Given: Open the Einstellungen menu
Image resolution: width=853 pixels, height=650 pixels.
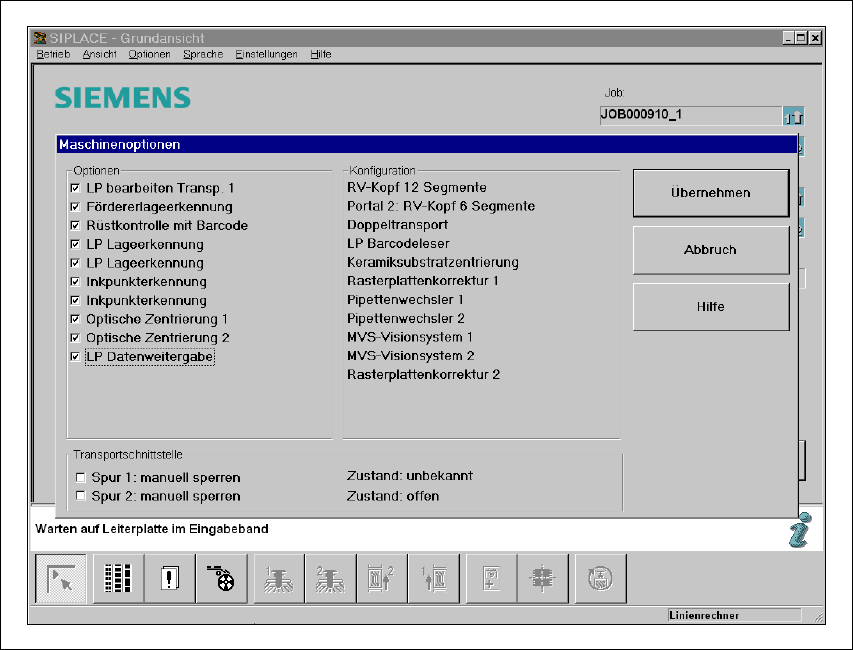Looking at the screenshot, I should pos(267,54).
